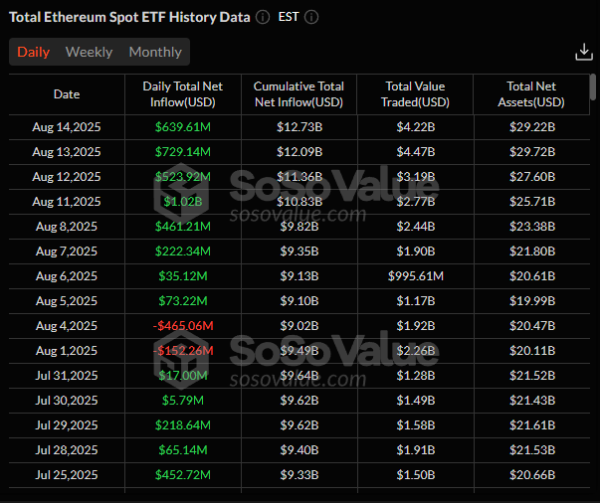Click the -$465.06M outflow value
This screenshot has width=600, height=503.
pos(183,326)
